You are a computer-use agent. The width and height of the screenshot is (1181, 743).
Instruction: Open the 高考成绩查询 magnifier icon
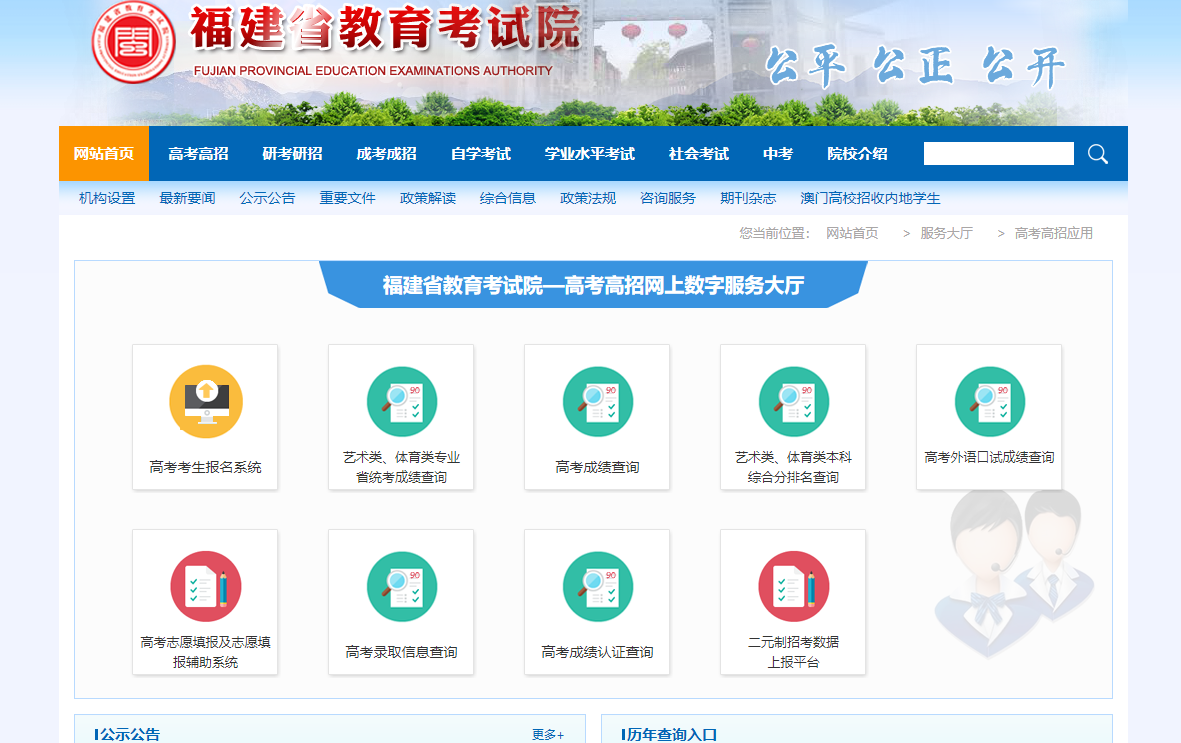tap(597, 402)
